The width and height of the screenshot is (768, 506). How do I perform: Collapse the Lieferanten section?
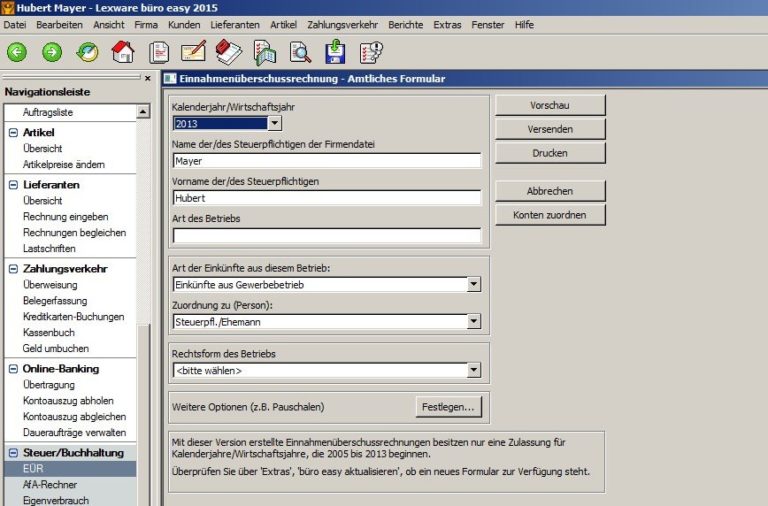pos(13,185)
